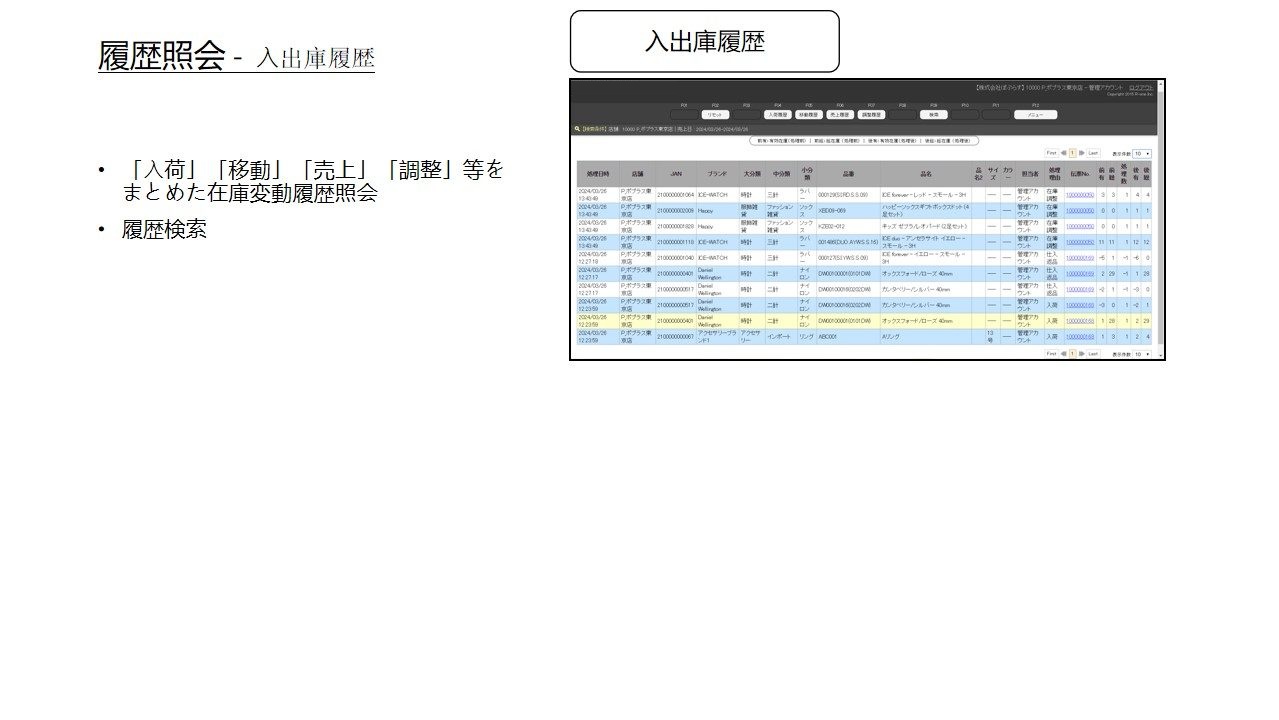
Task: Go to next page using top right arrow
Action: point(1082,153)
